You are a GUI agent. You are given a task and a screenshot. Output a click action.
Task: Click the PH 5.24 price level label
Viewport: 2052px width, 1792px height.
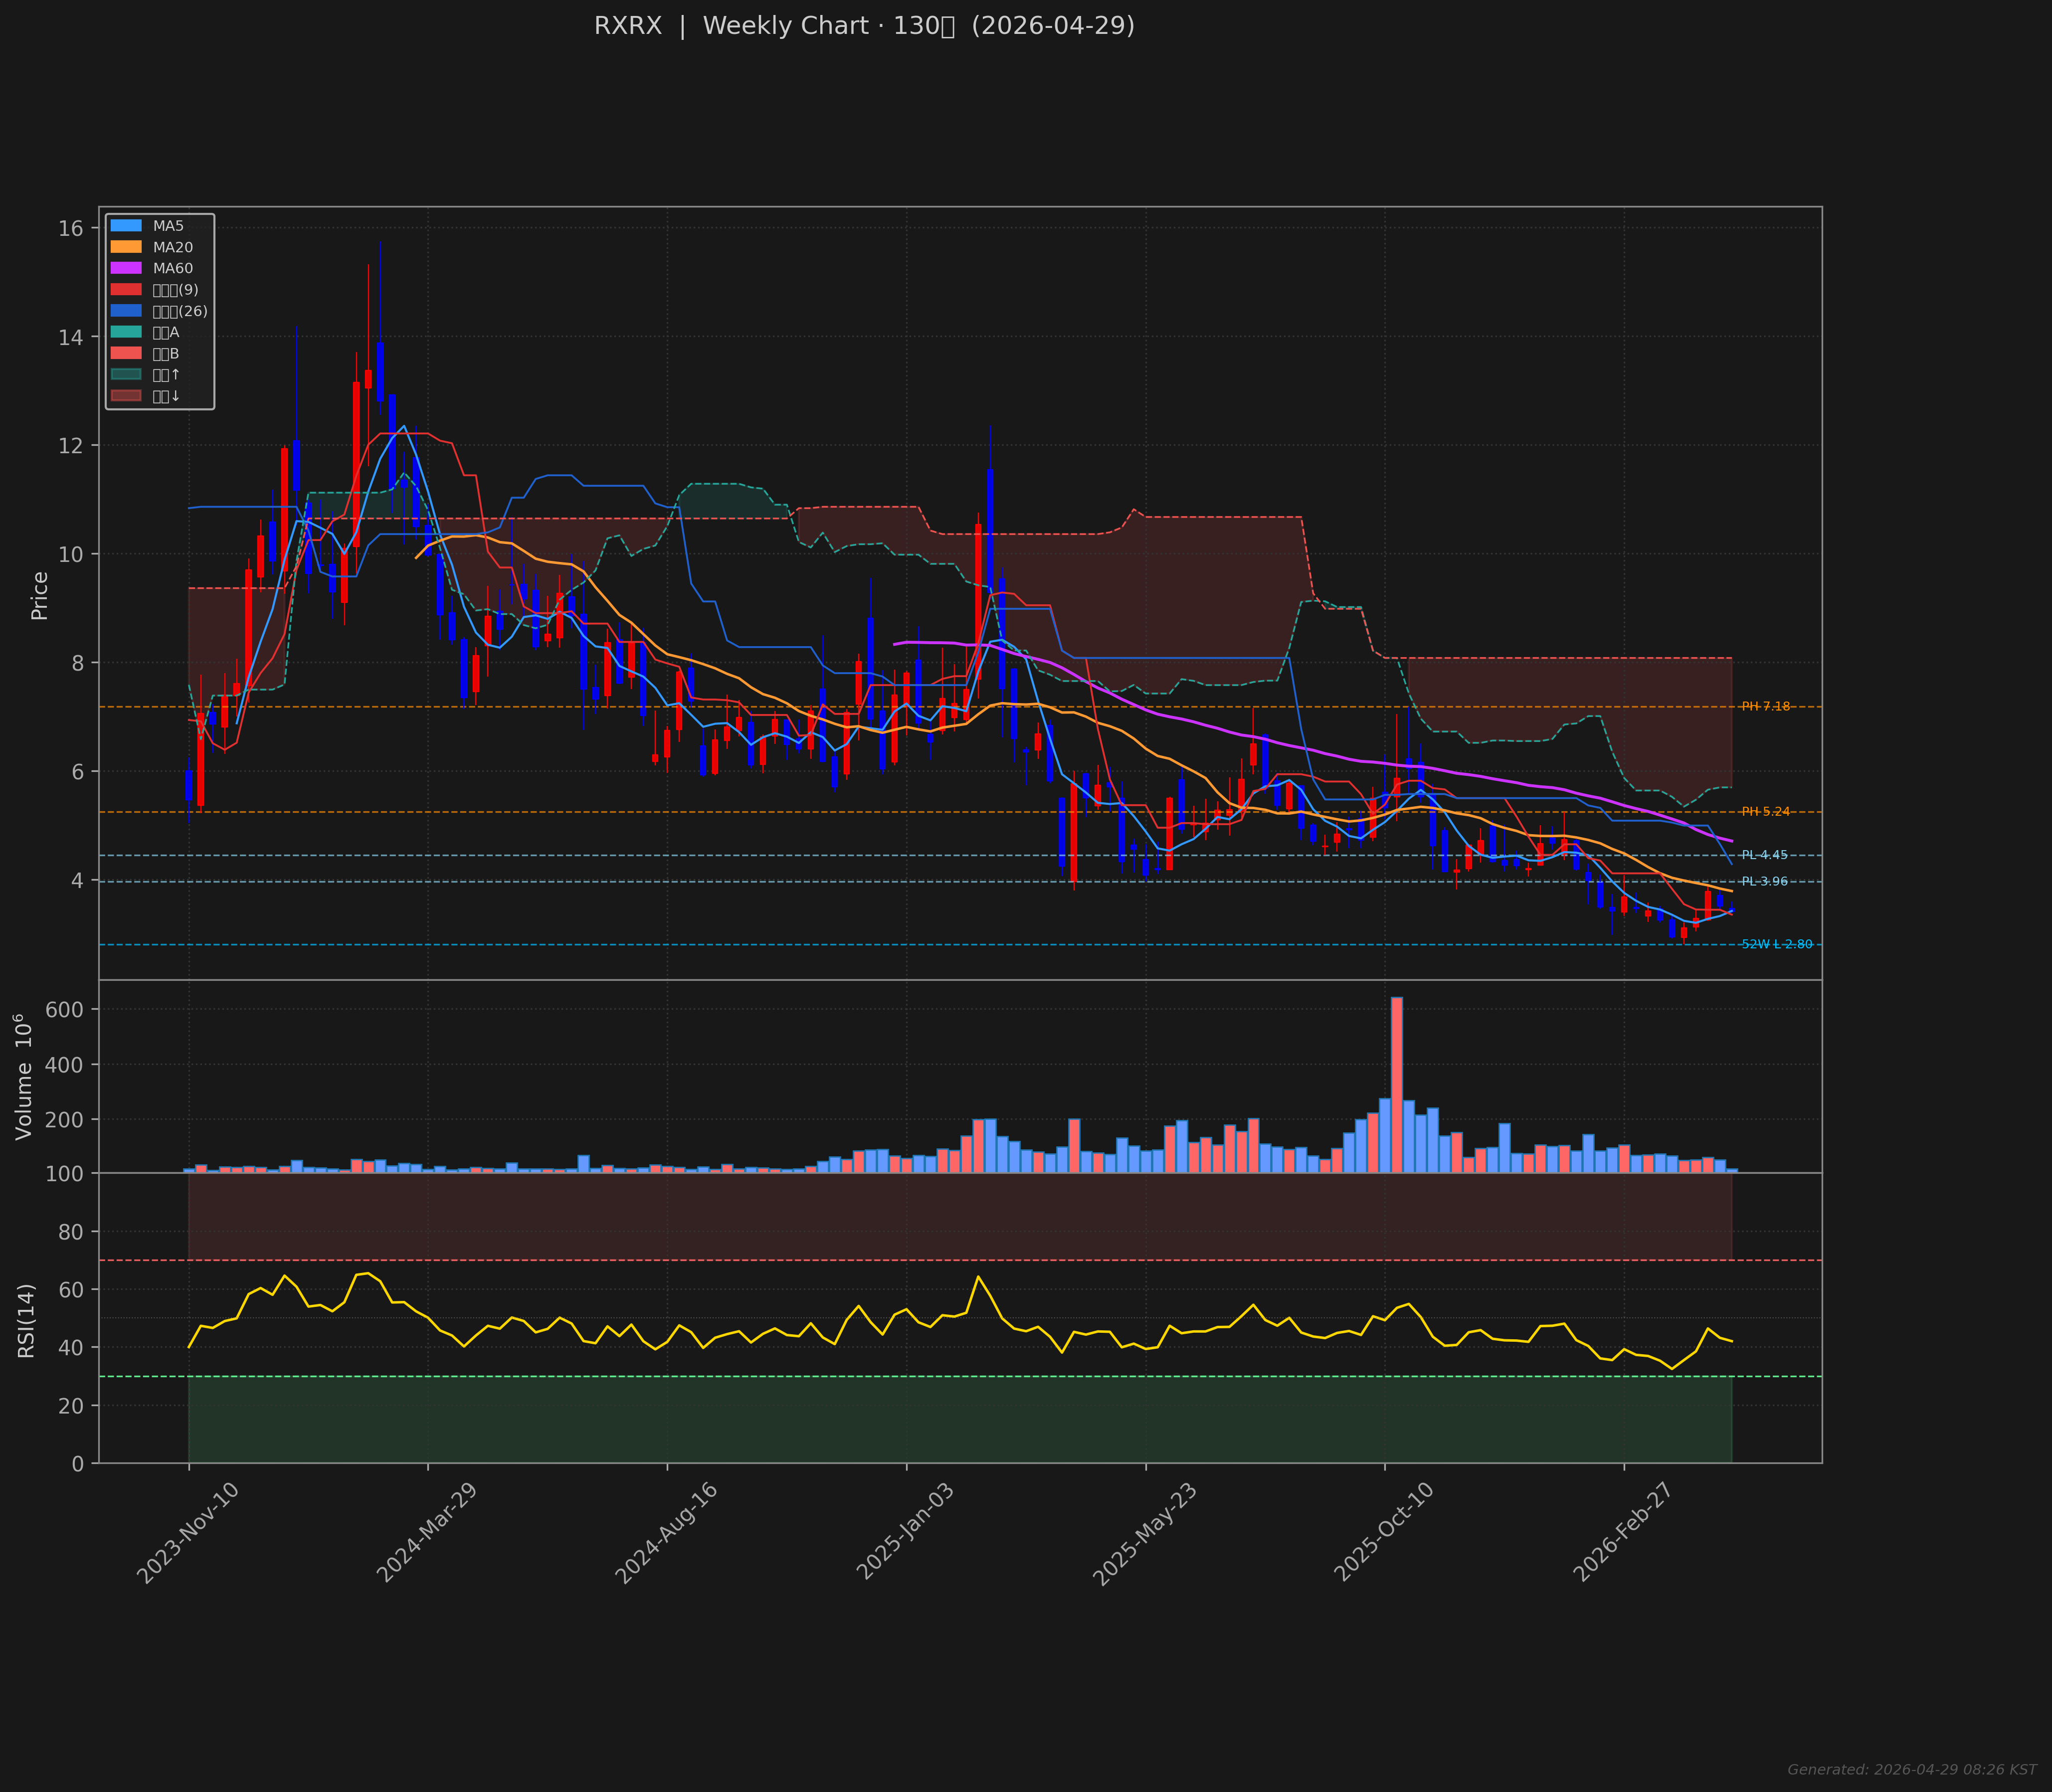click(x=1765, y=812)
